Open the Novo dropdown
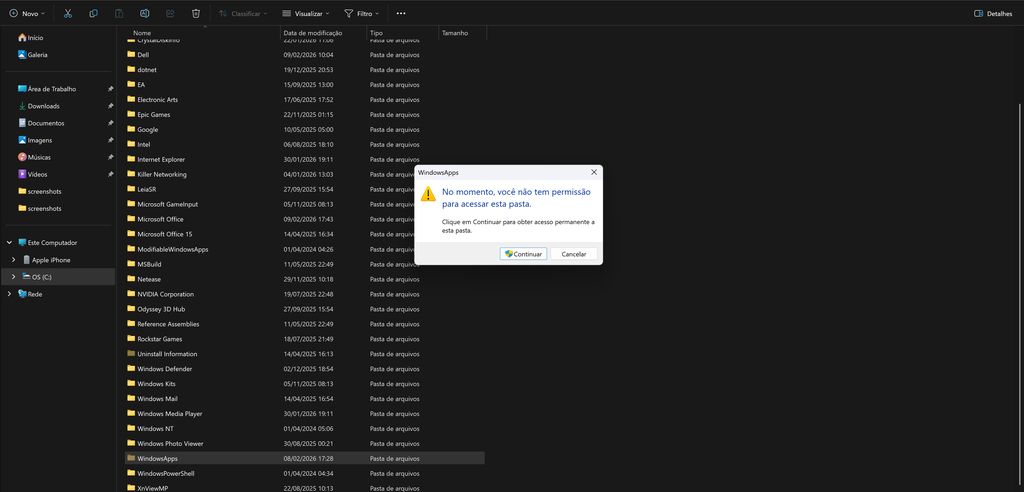Image resolution: width=1024 pixels, height=492 pixels. click(x=27, y=13)
